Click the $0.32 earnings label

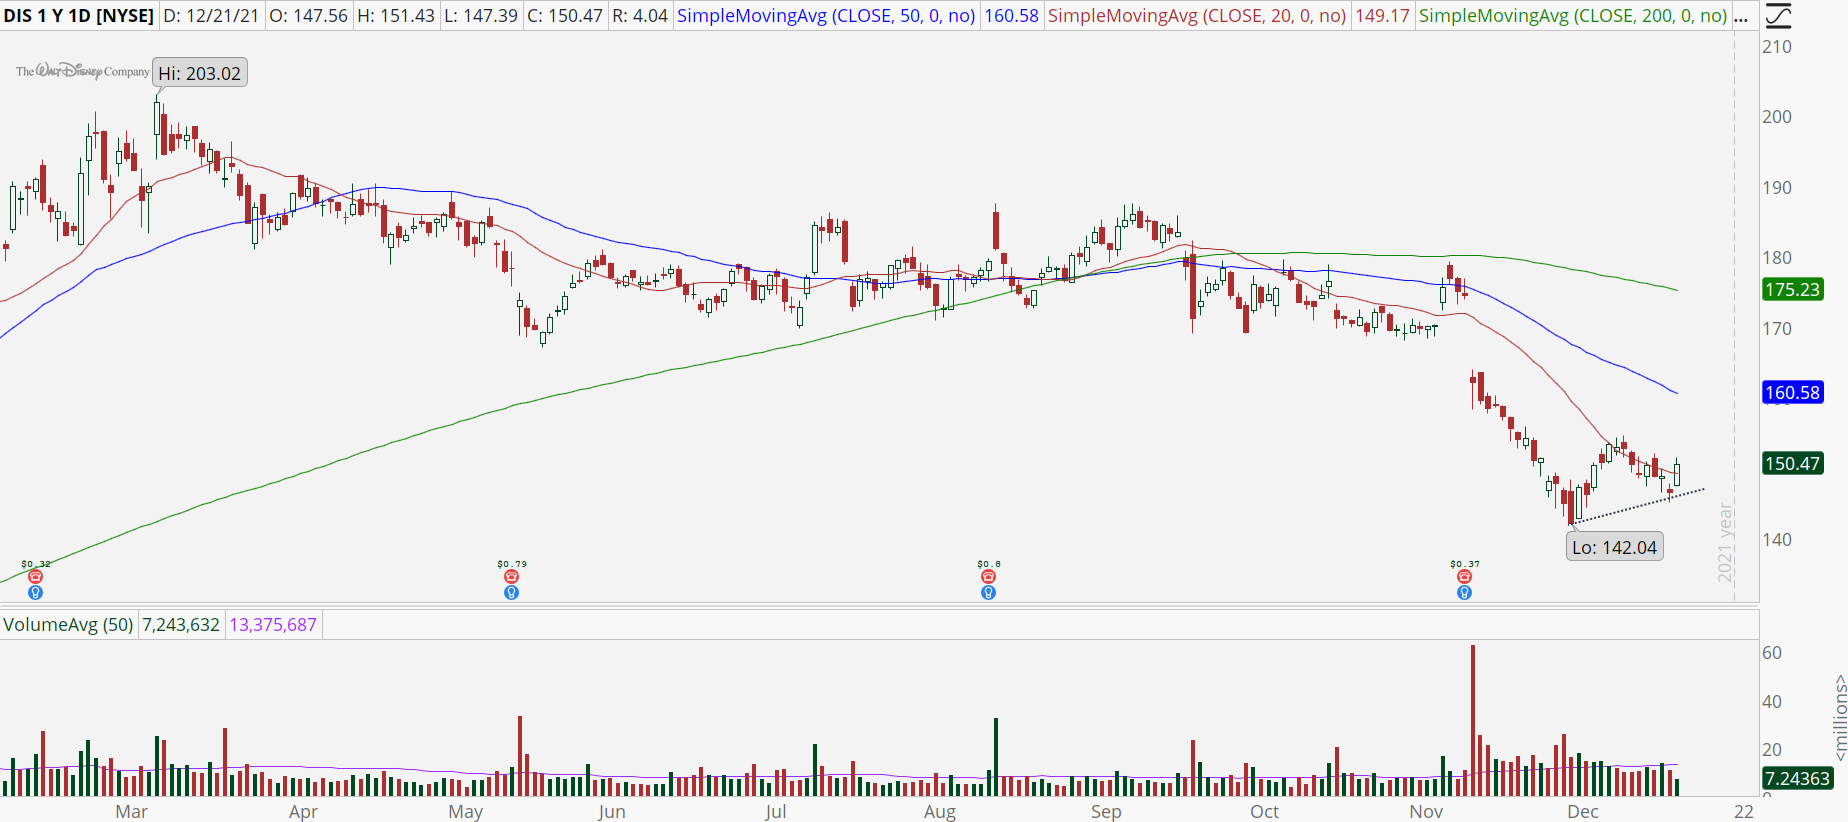tap(36, 564)
